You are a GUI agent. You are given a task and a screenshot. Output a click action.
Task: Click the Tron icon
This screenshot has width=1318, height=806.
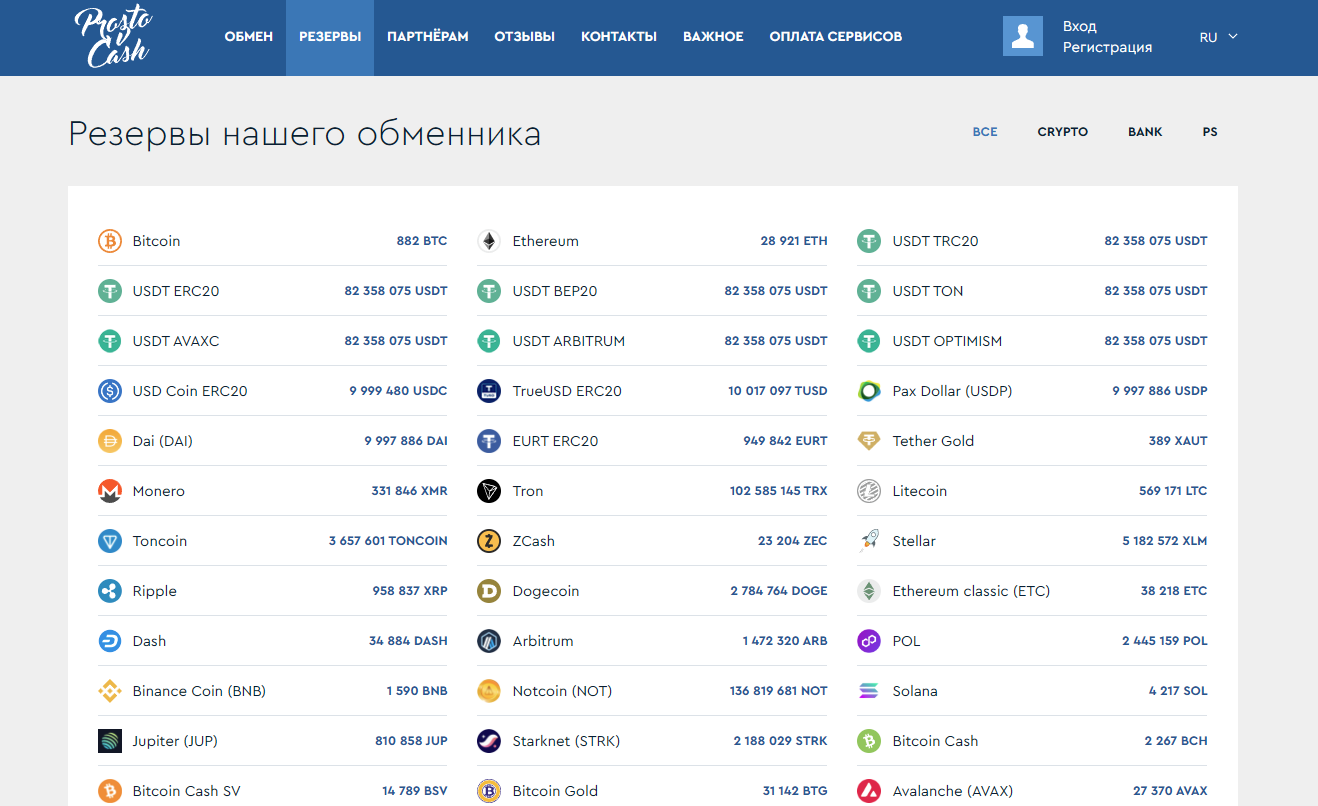[489, 491]
